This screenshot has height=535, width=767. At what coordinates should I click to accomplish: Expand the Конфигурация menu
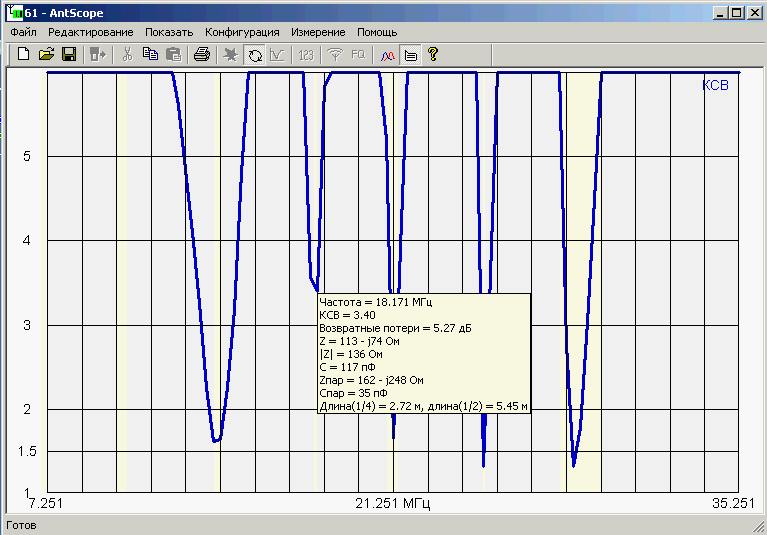click(242, 32)
